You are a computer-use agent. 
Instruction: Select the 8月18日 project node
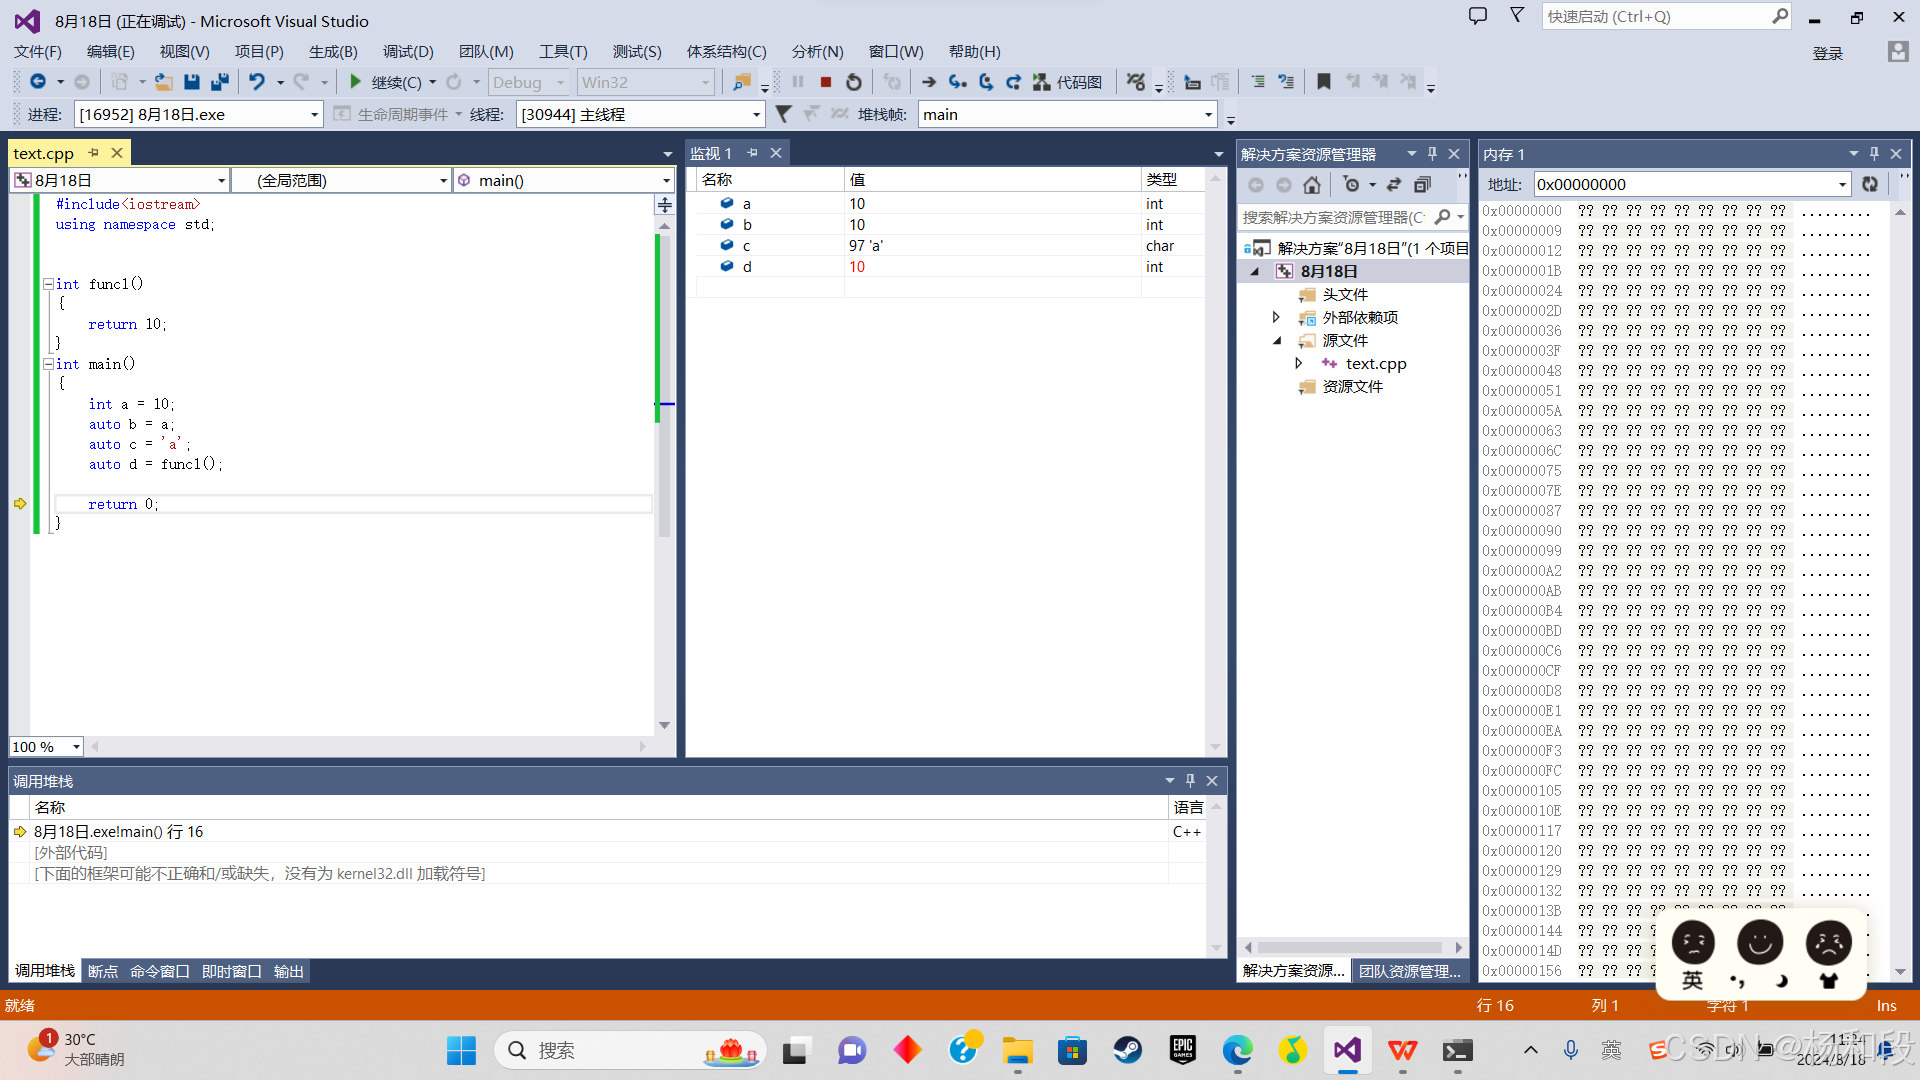tap(1329, 271)
